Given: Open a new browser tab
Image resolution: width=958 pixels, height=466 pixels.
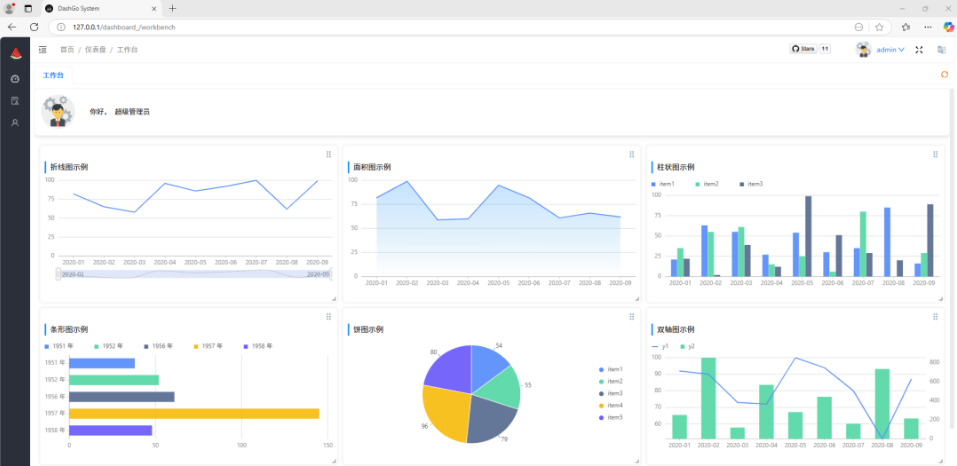Looking at the screenshot, I should 172,9.
